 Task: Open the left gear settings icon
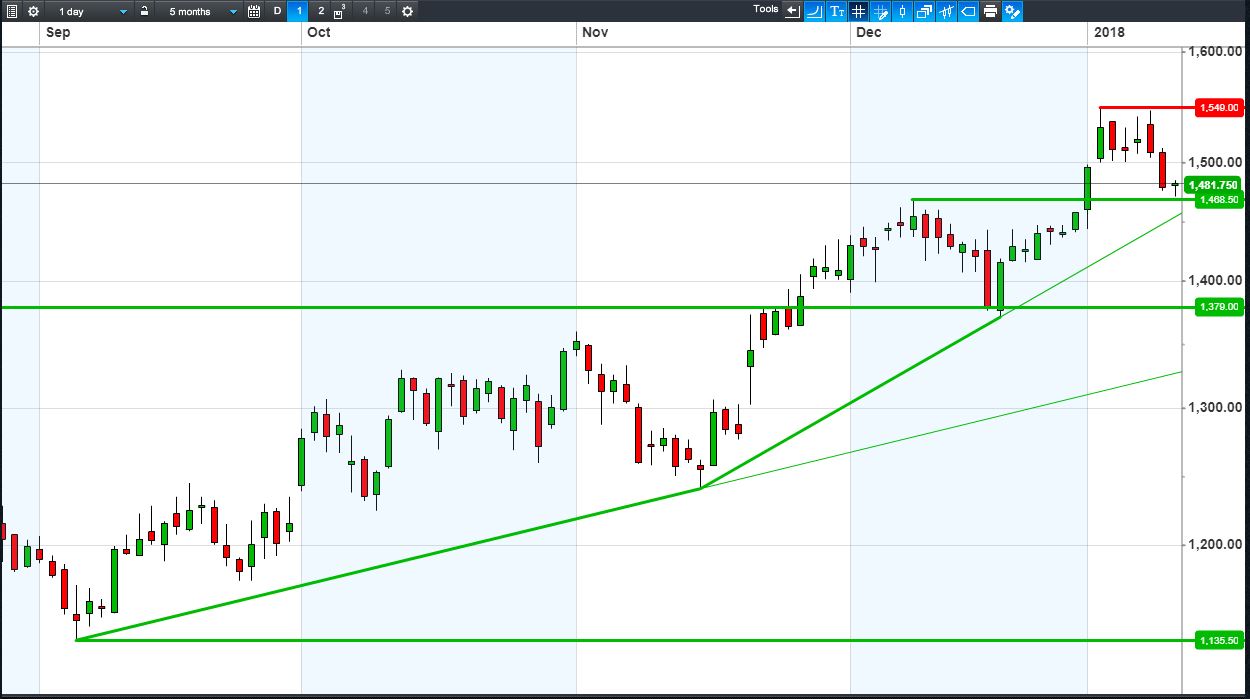click(x=33, y=11)
